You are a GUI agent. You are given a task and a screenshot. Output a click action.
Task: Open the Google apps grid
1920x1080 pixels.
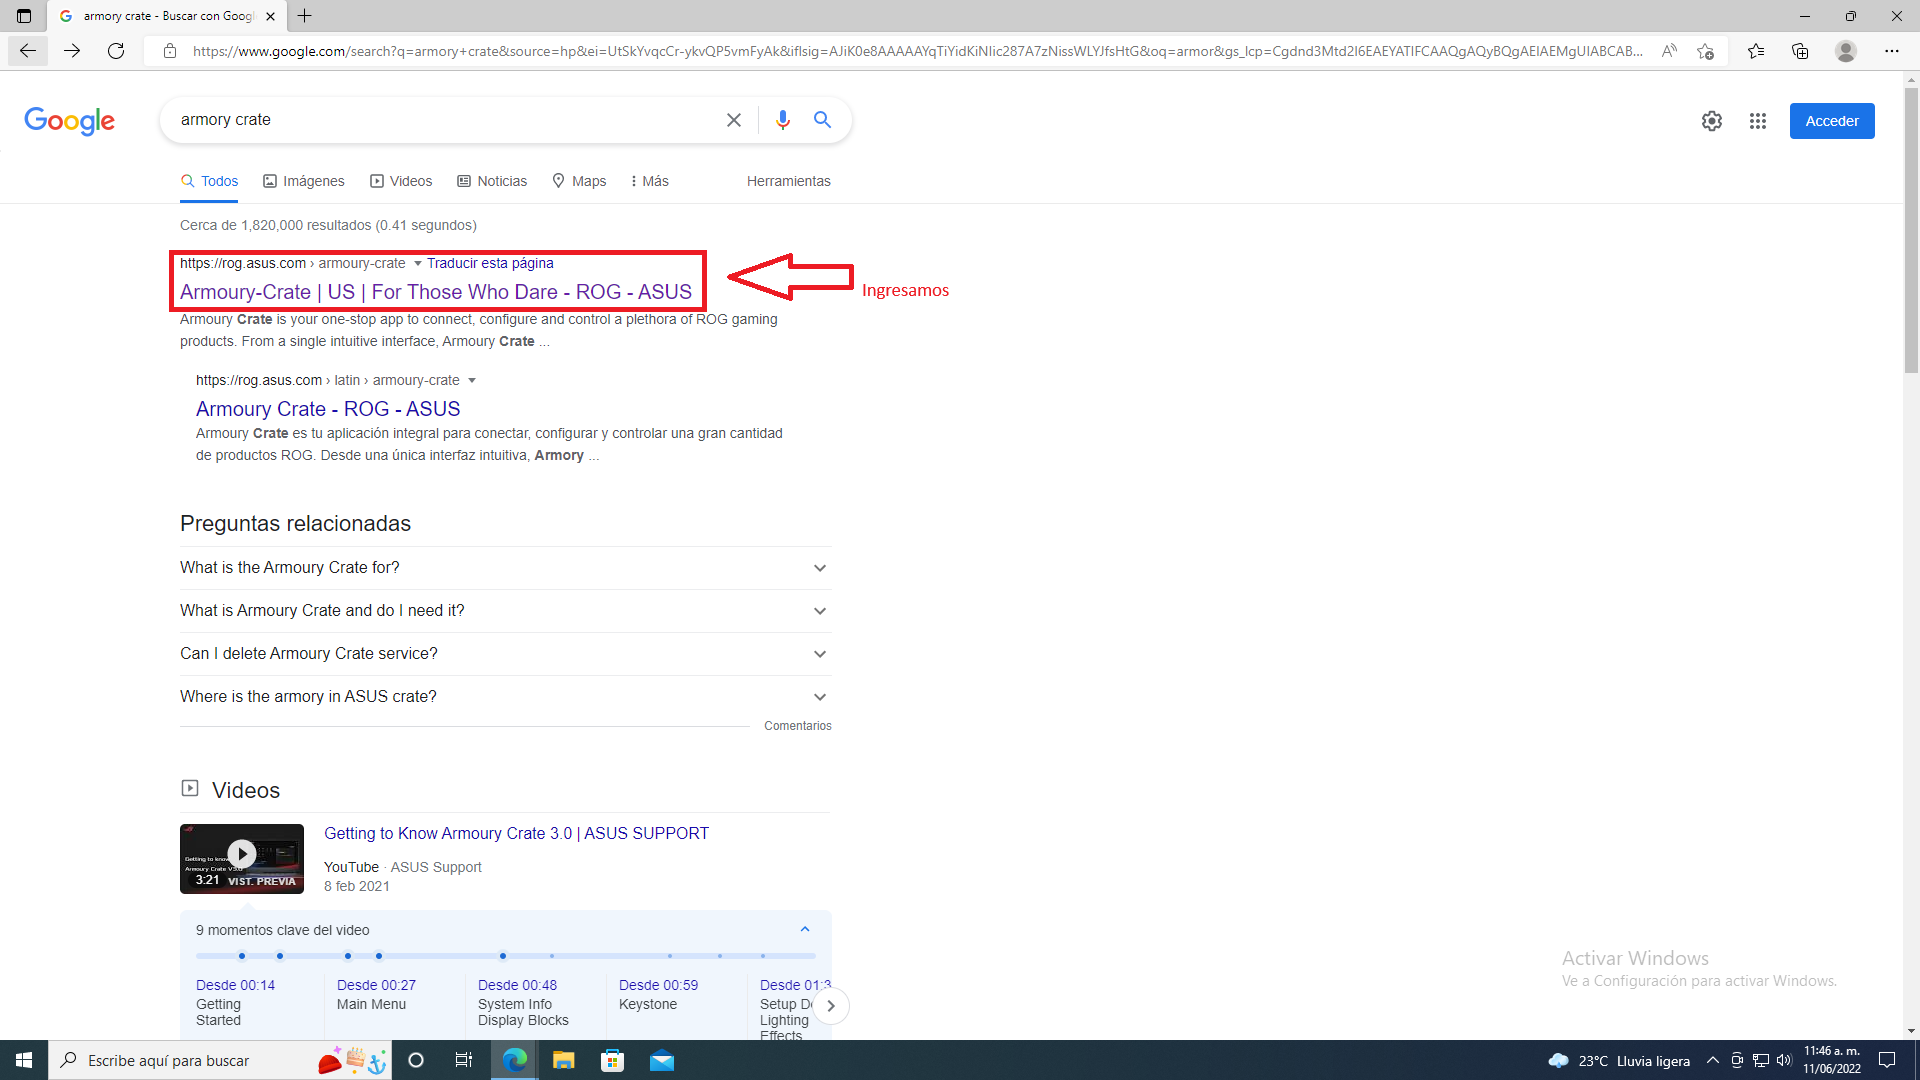1757,121
